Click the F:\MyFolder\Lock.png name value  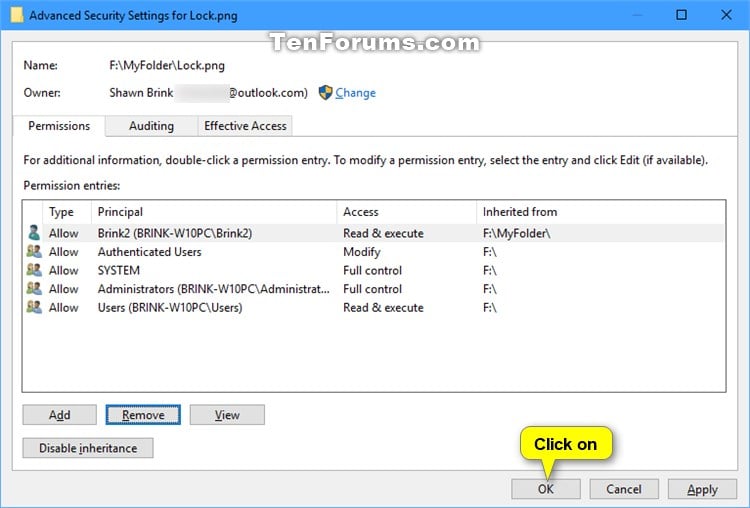click(x=167, y=65)
